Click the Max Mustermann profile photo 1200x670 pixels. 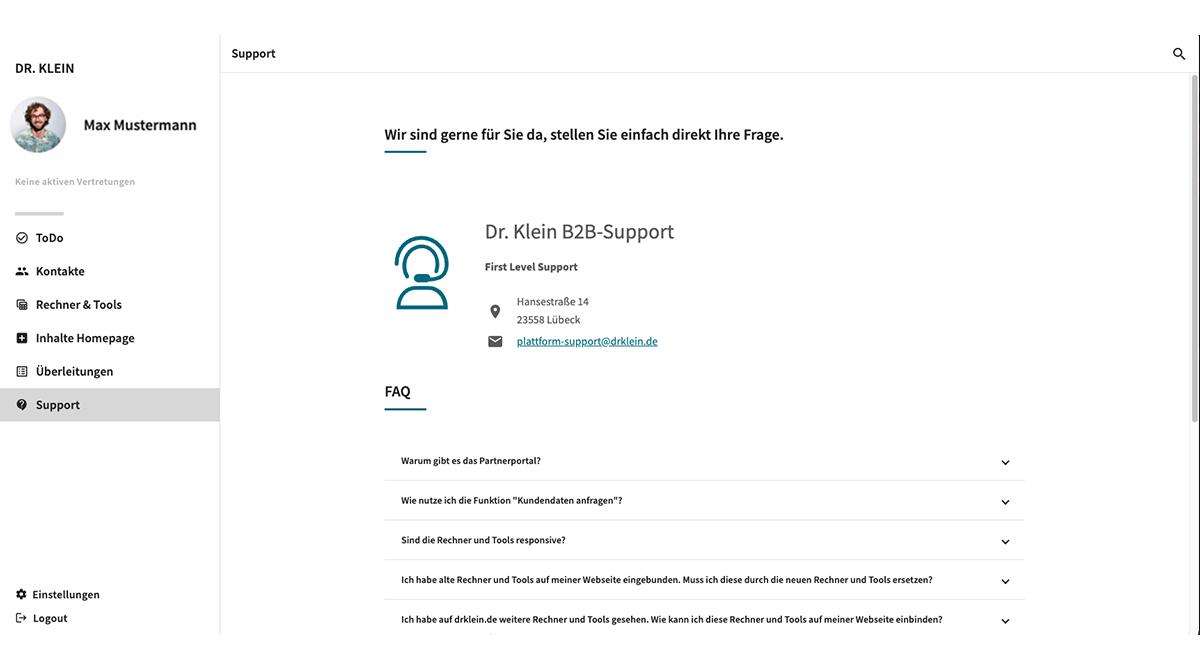point(38,124)
